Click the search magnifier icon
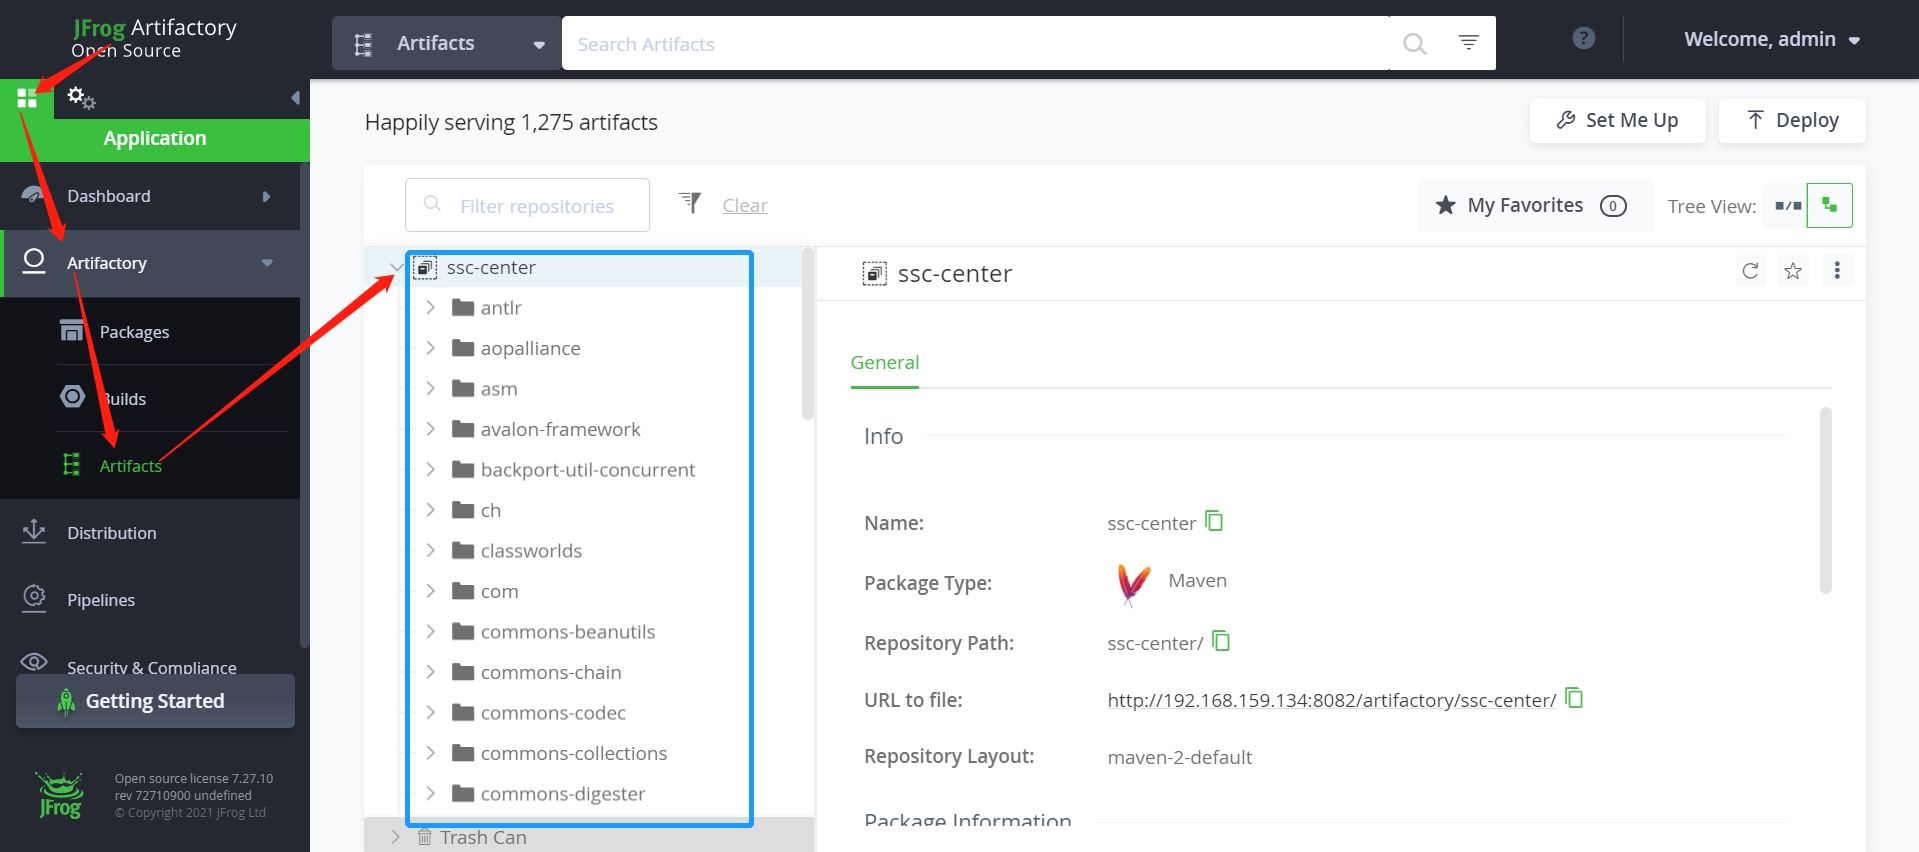The width and height of the screenshot is (1919, 852). (1414, 44)
